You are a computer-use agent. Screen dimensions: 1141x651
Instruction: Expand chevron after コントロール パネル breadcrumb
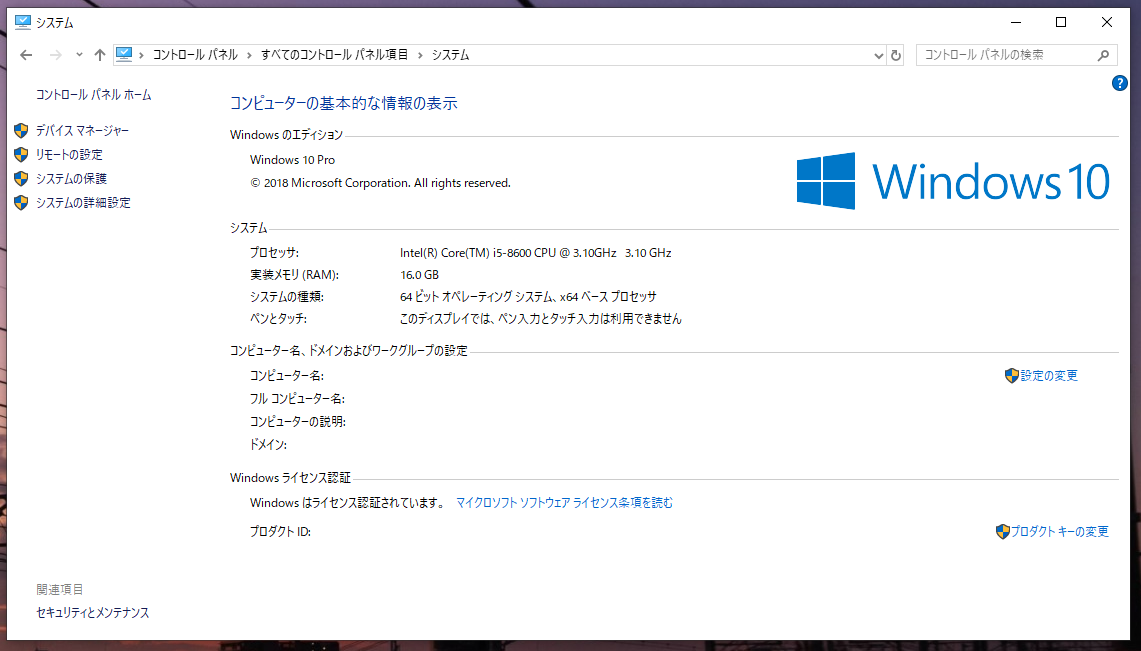coord(250,55)
